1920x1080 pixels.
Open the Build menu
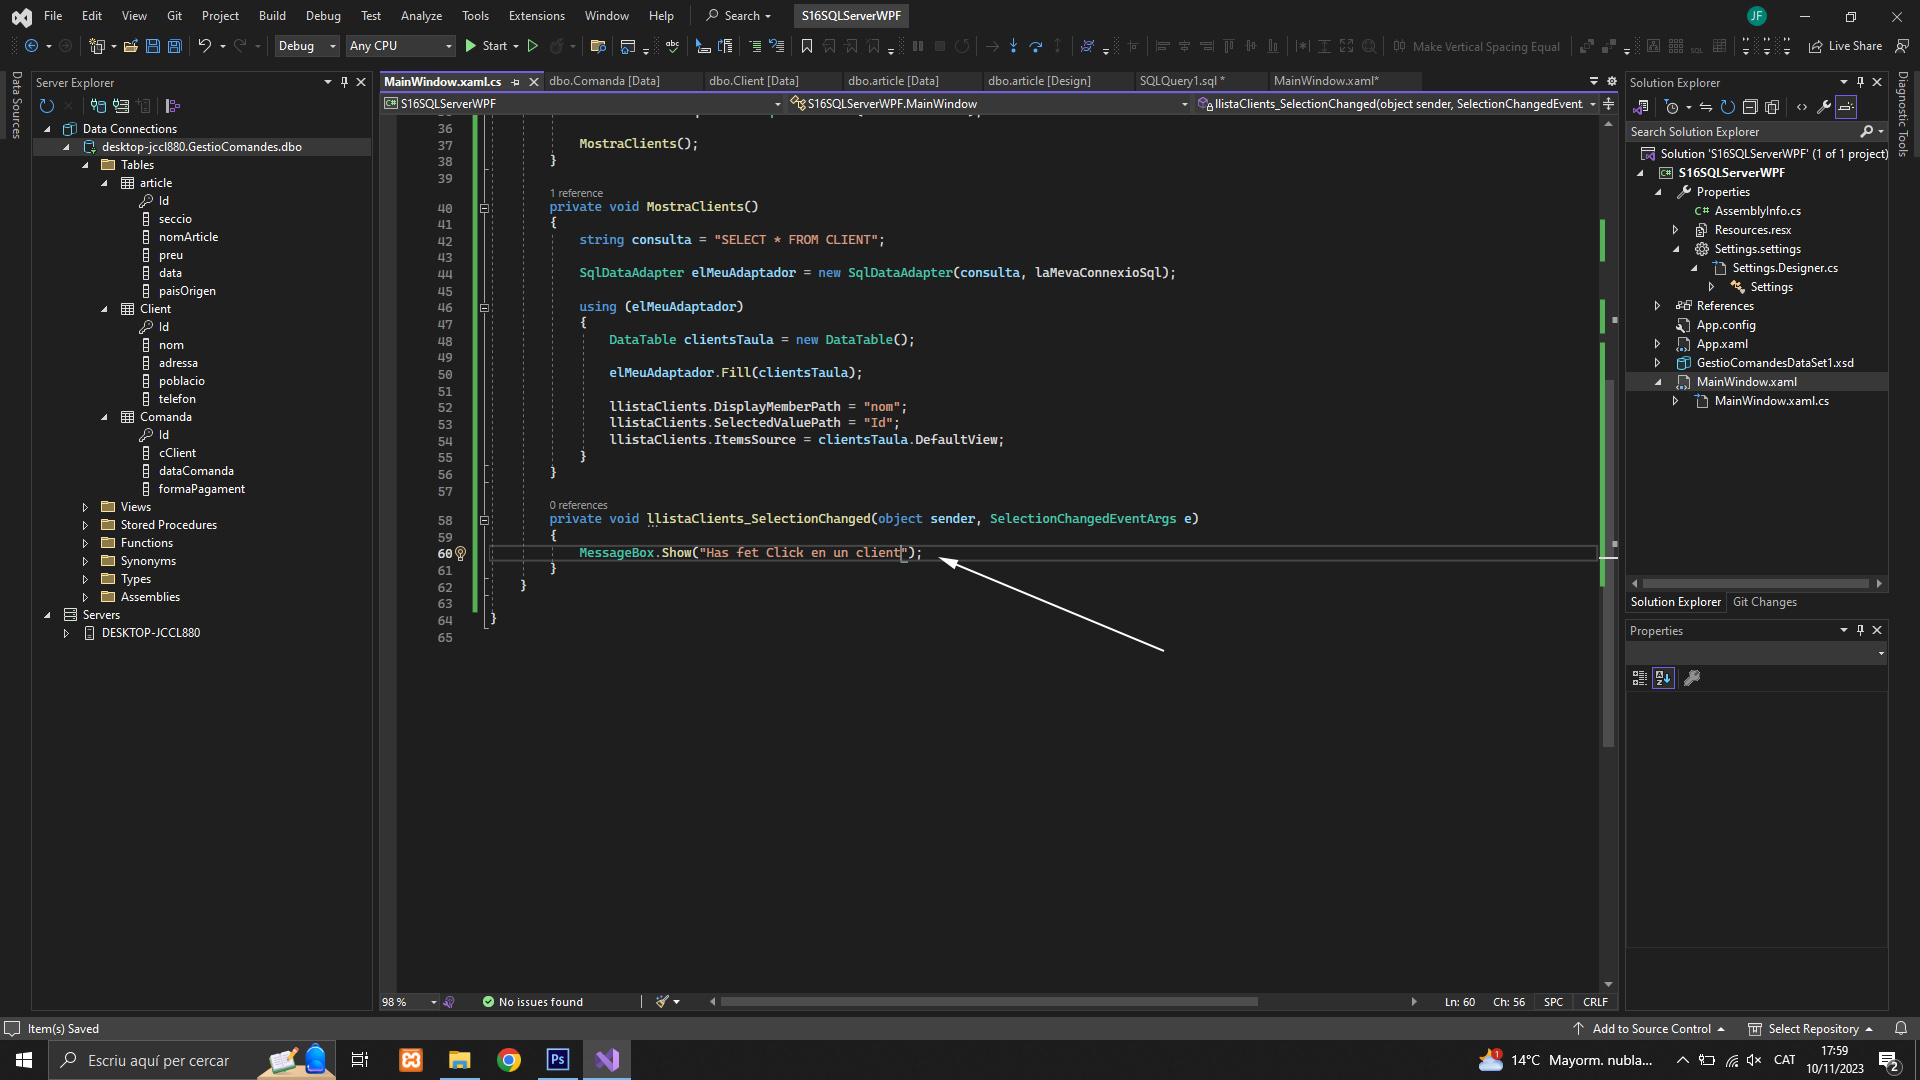pos(271,15)
